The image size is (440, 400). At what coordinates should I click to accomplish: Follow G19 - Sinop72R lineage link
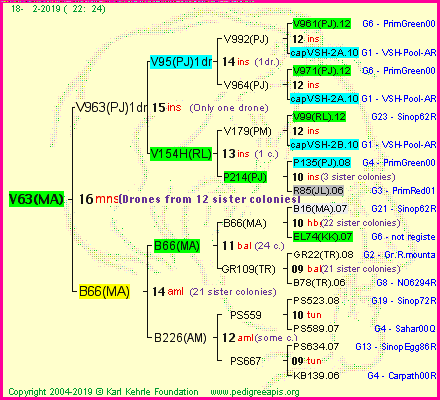pyautogui.click(x=404, y=301)
